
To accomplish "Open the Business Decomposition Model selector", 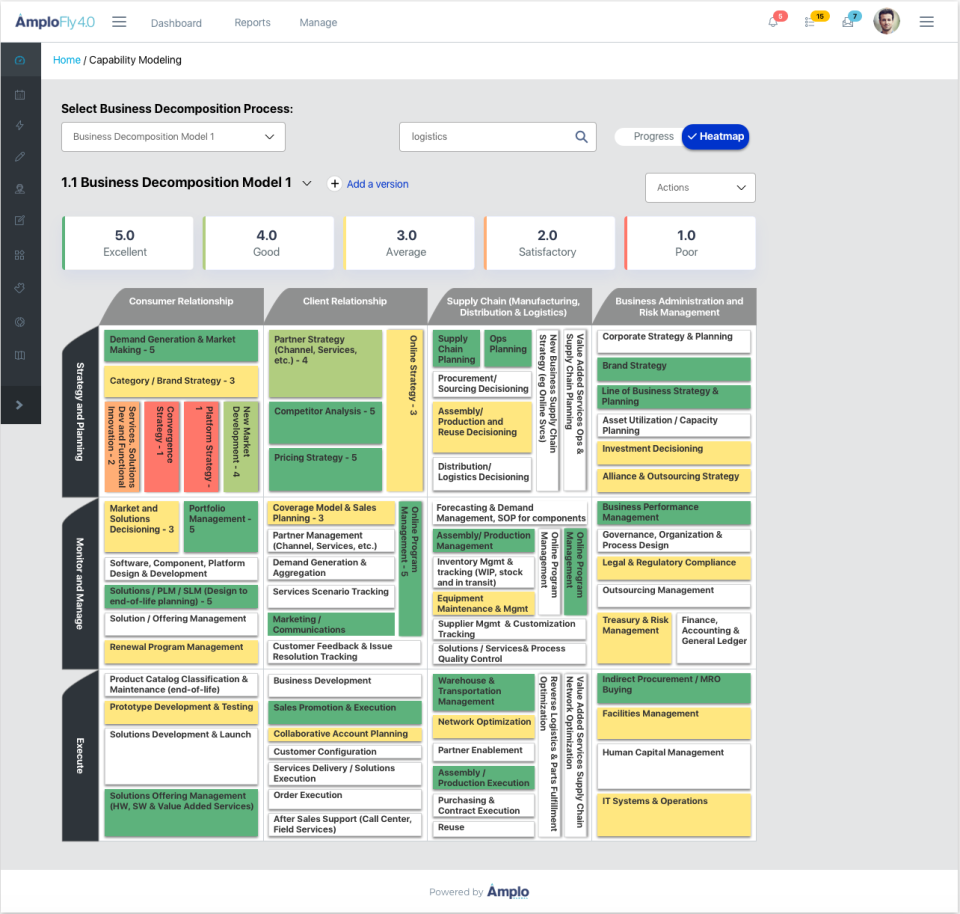I will tap(172, 136).
